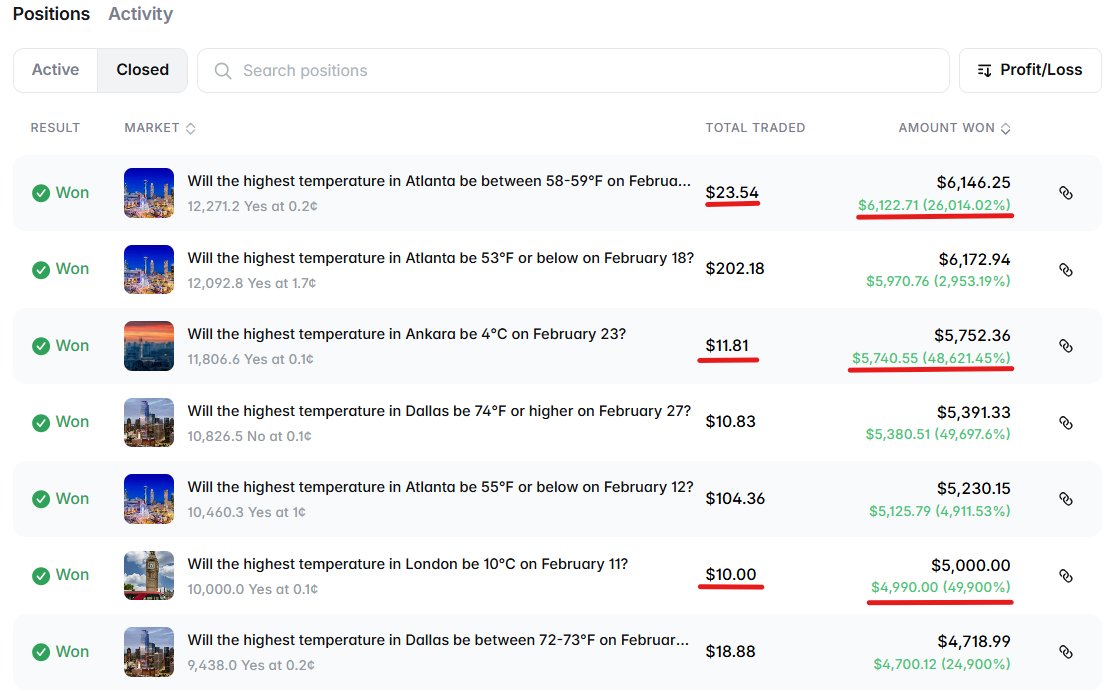Sort by Amount Won column arrows
The width and height of the screenshot is (1117, 691).
coord(1005,128)
